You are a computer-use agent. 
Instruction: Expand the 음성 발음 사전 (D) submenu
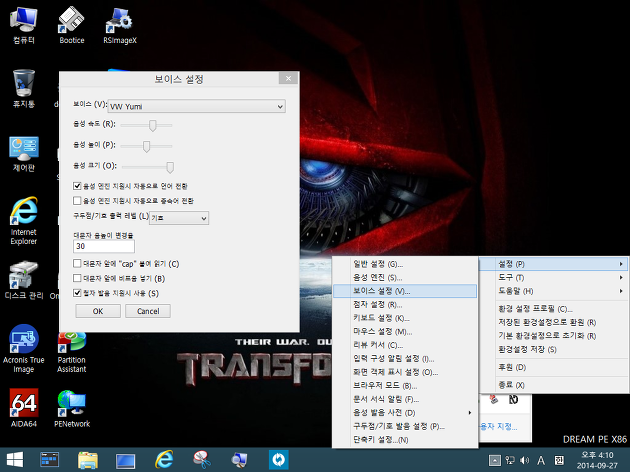405,413
